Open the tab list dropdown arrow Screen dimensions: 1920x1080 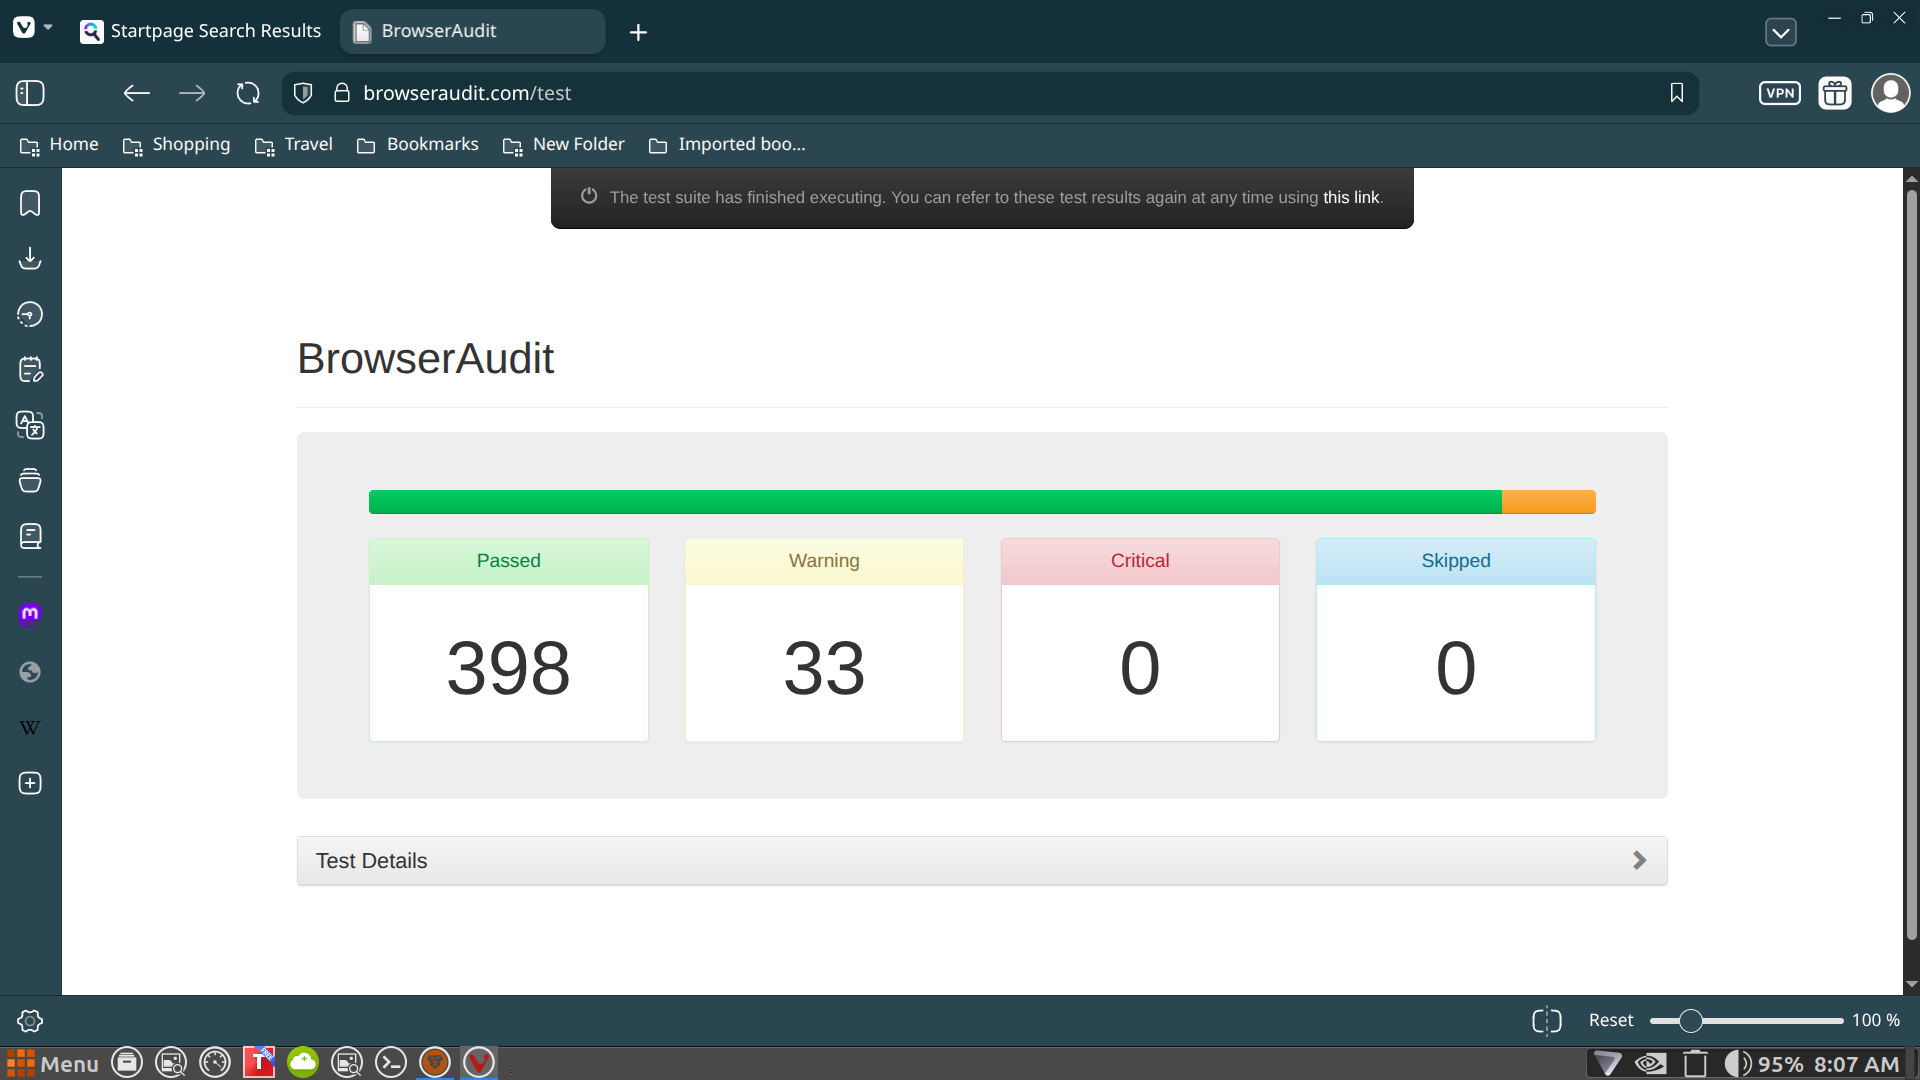coord(1780,32)
